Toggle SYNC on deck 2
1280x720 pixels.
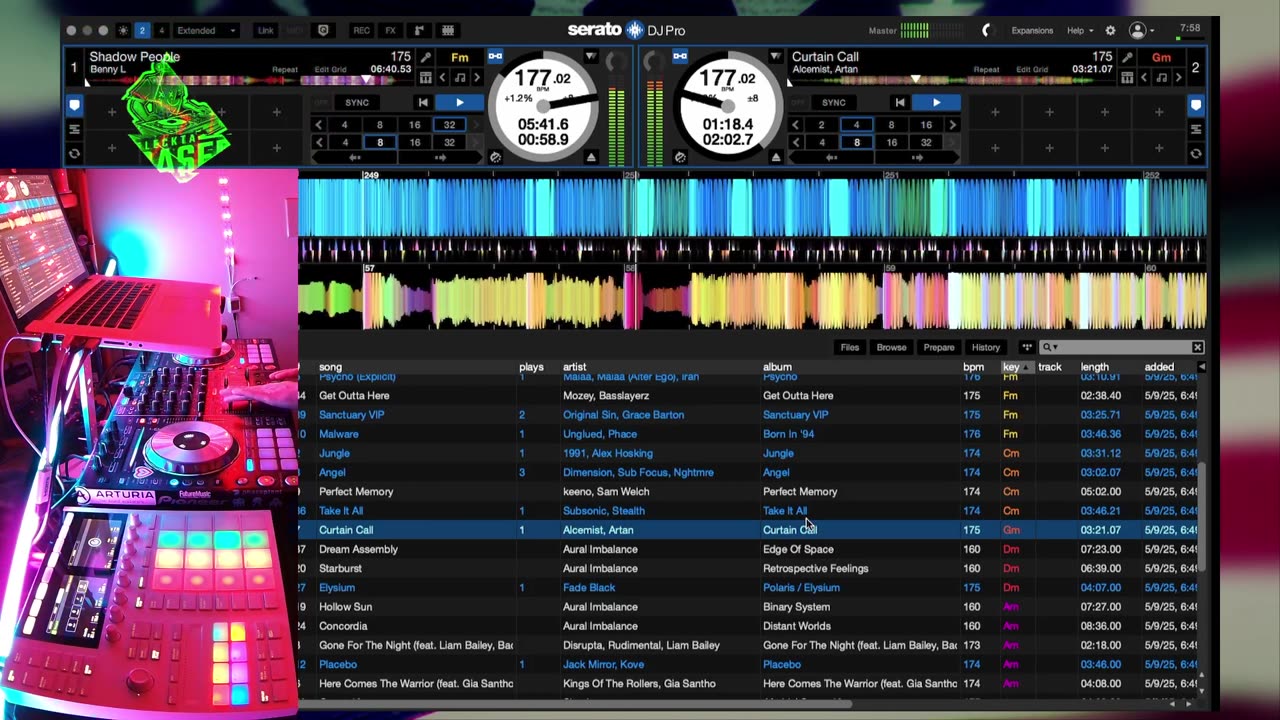tap(834, 102)
